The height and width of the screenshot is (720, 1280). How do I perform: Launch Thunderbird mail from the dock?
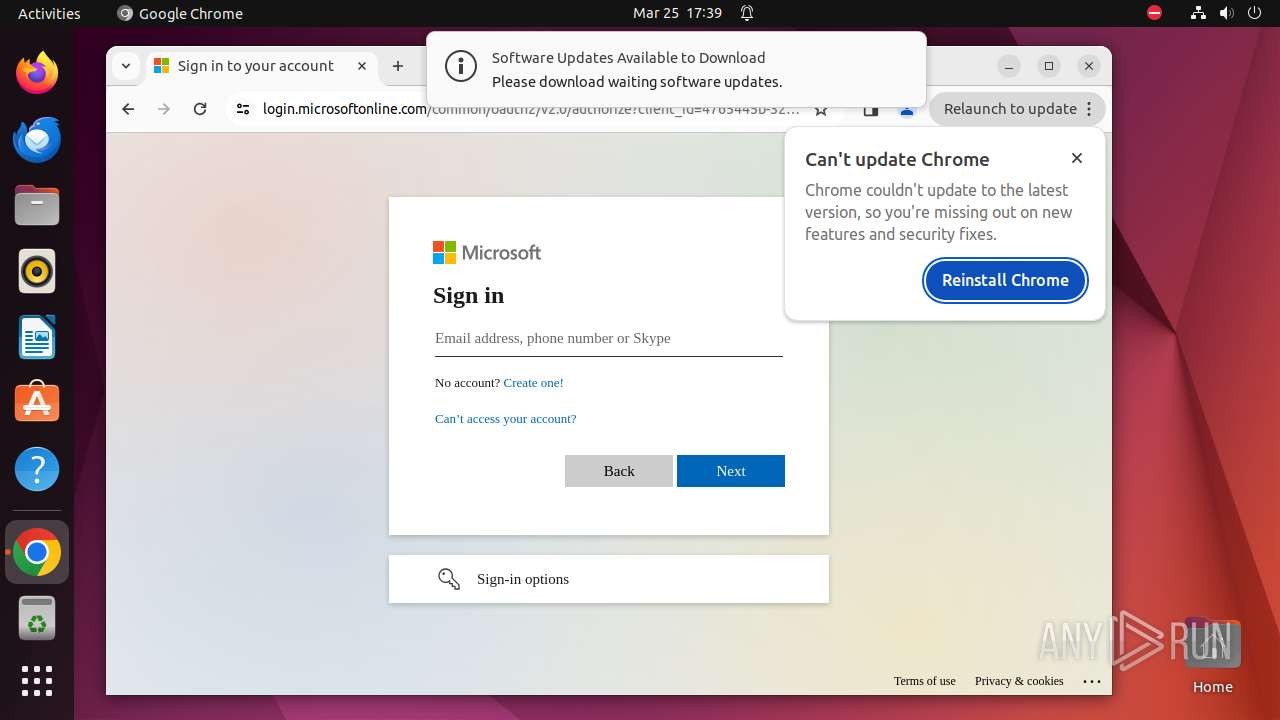pos(37,139)
